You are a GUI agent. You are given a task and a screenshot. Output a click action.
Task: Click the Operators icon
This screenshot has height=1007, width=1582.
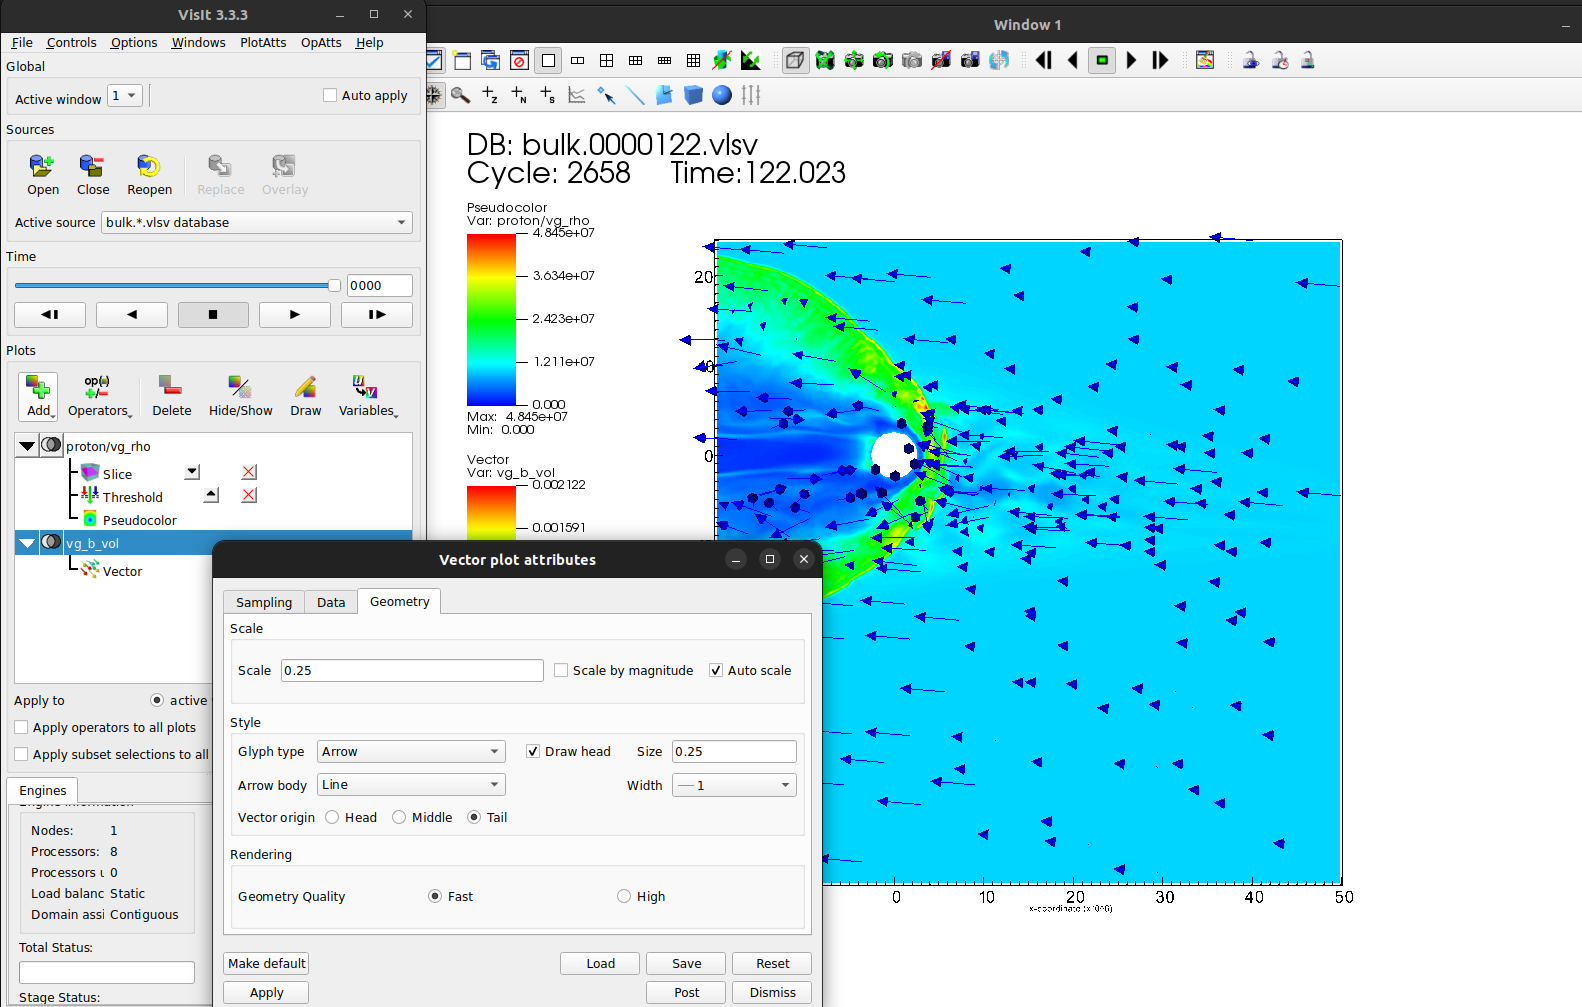pyautogui.click(x=97, y=388)
